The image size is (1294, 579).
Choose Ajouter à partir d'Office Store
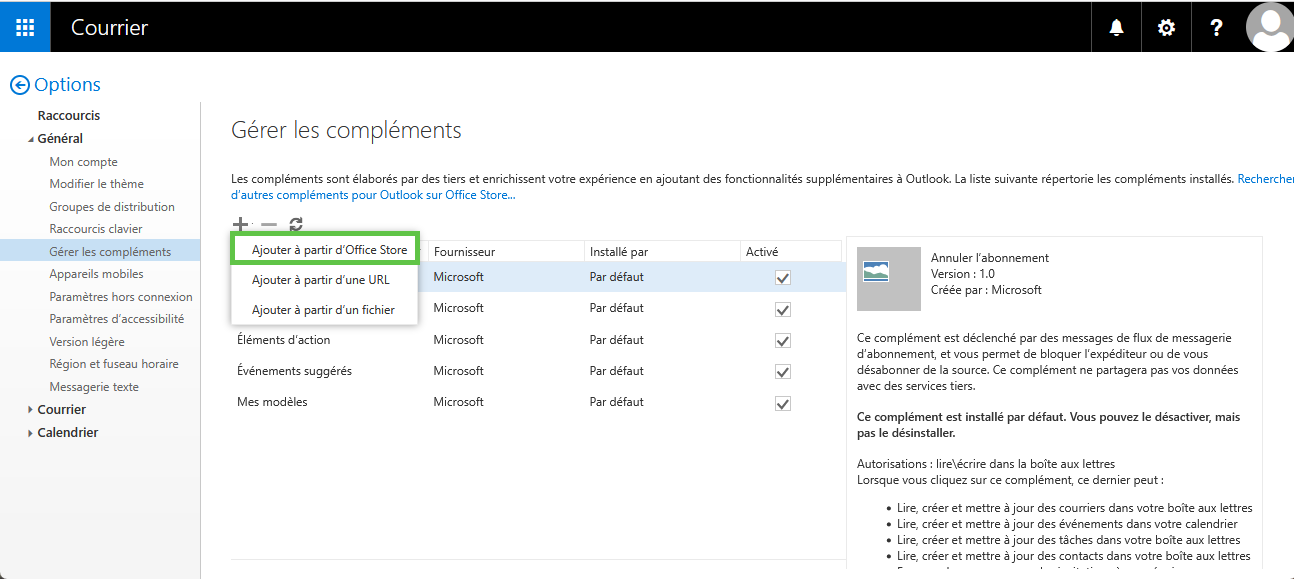pyautogui.click(x=329, y=250)
